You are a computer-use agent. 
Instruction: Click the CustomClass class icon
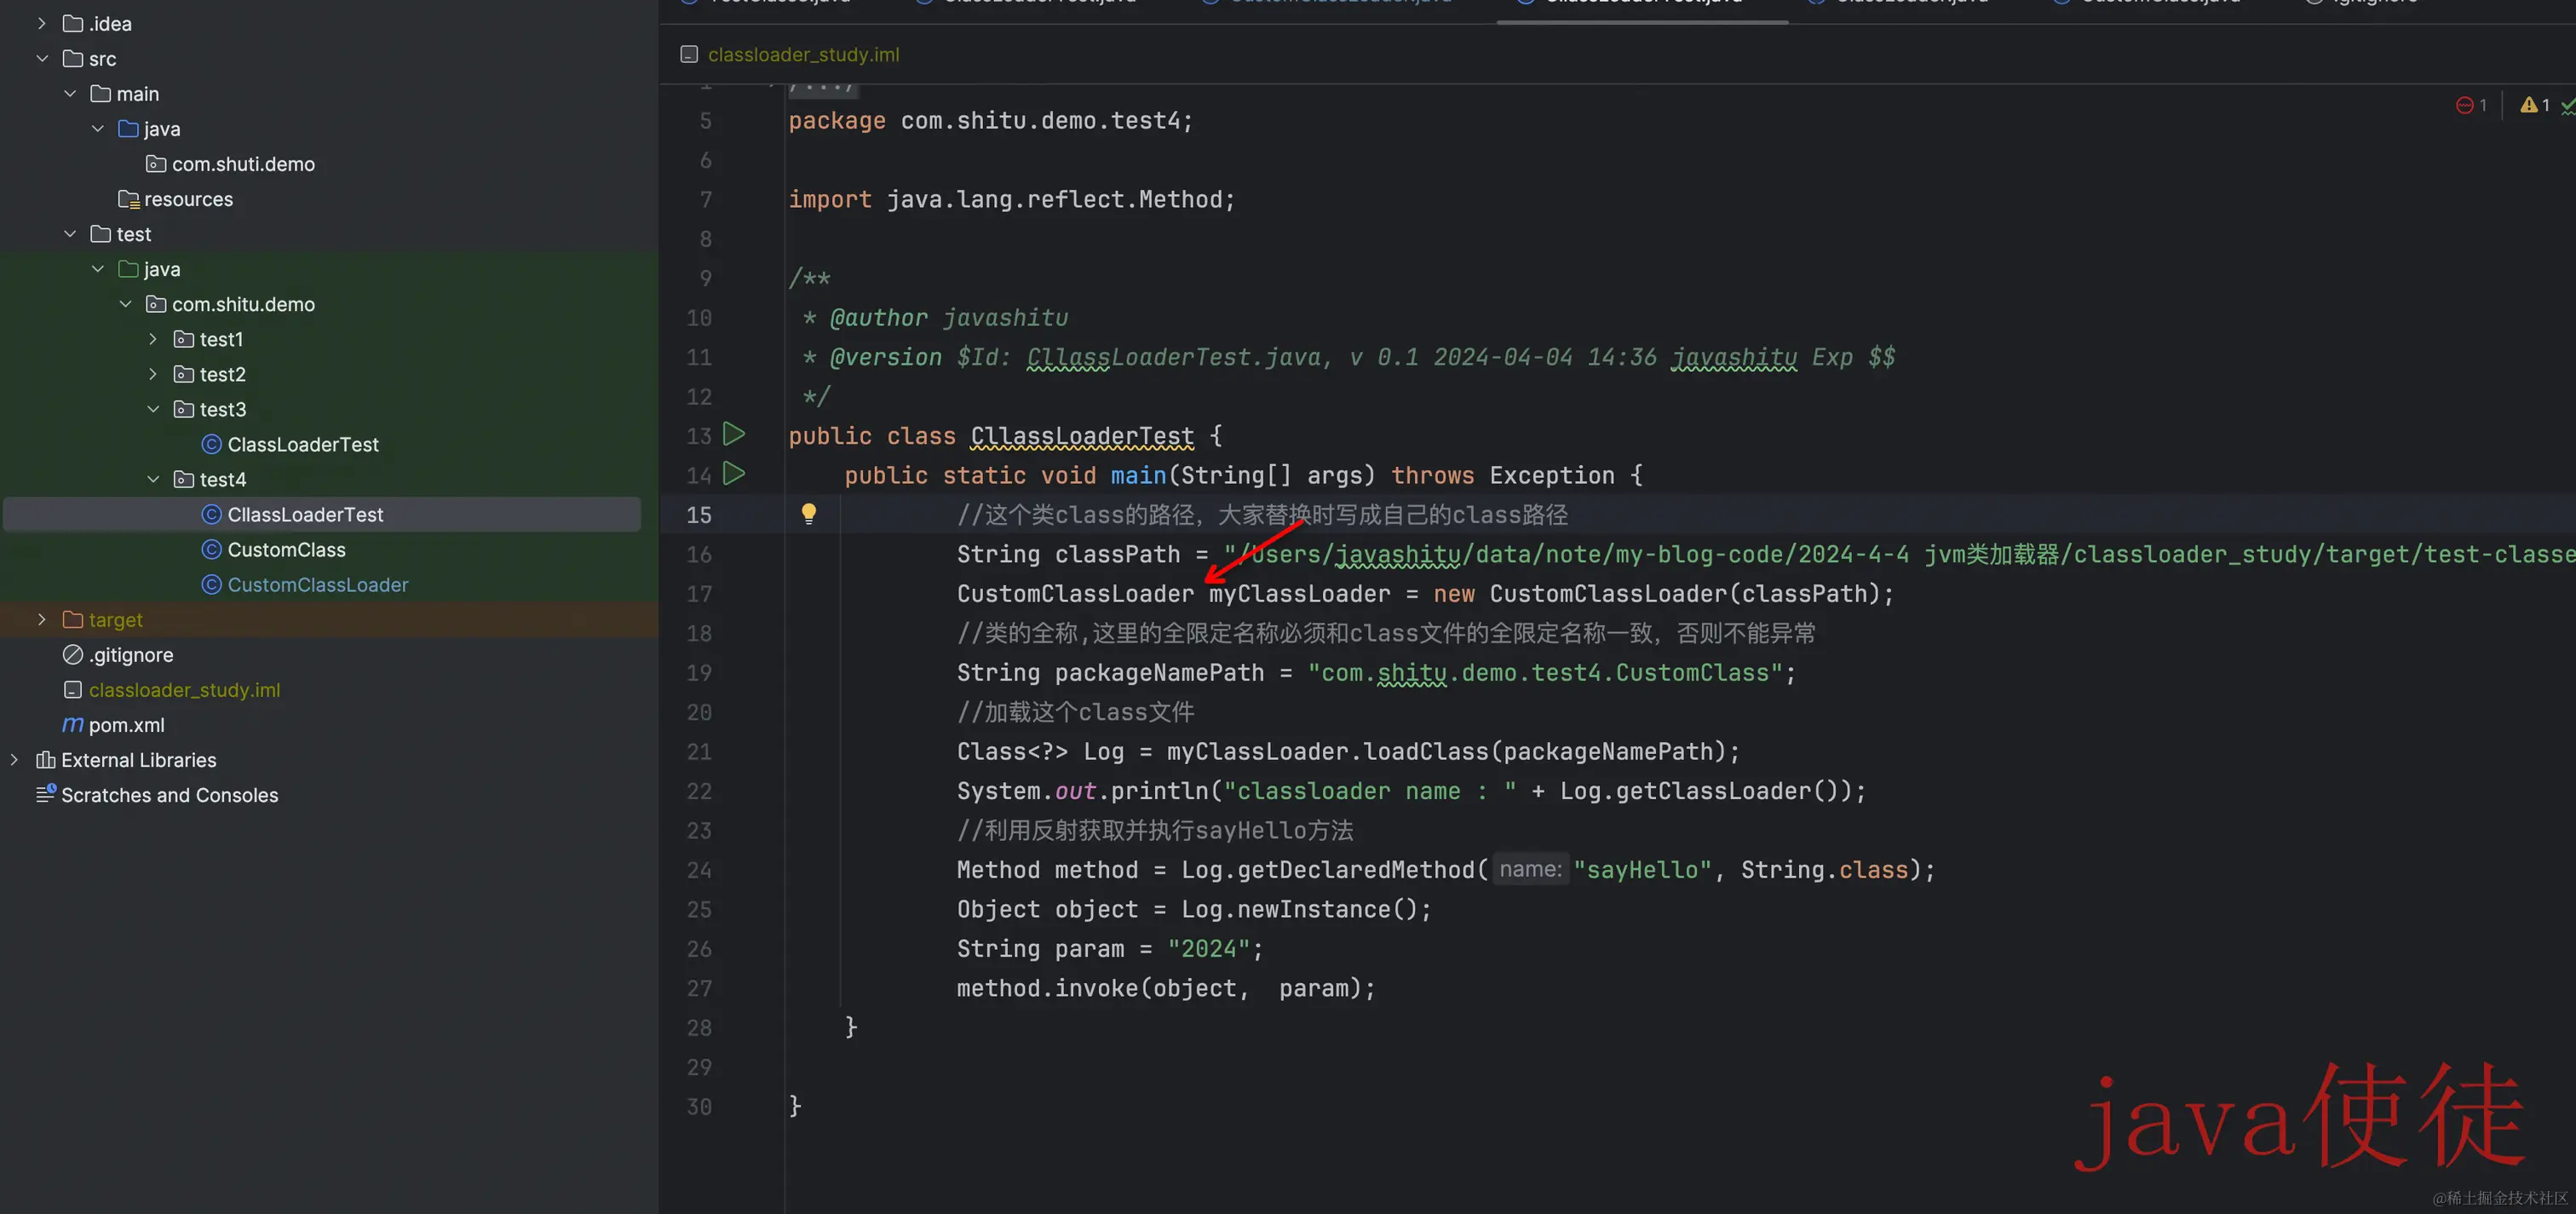tap(211, 549)
